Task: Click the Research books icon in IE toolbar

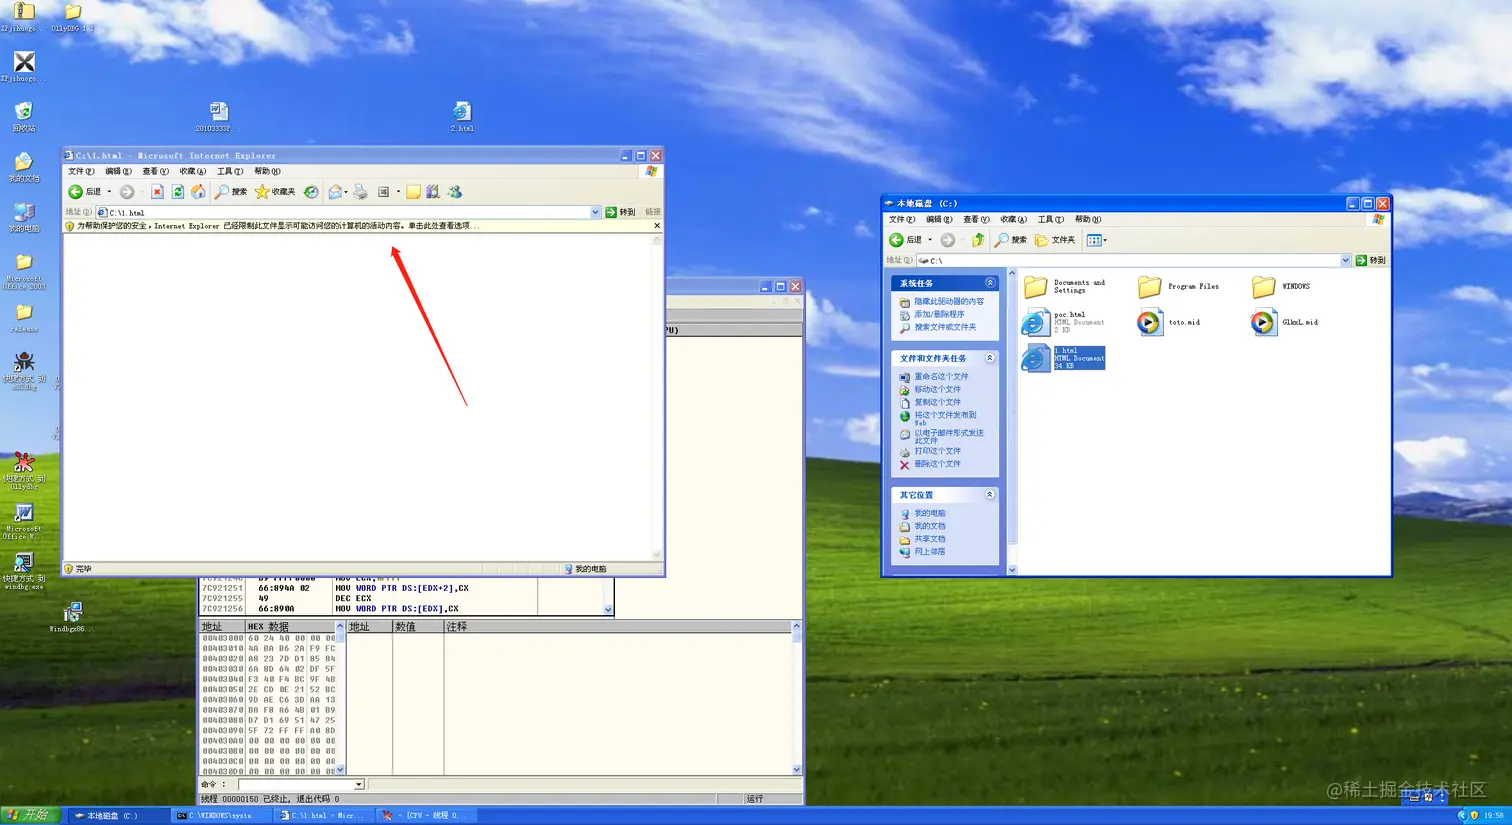Action: [433, 192]
